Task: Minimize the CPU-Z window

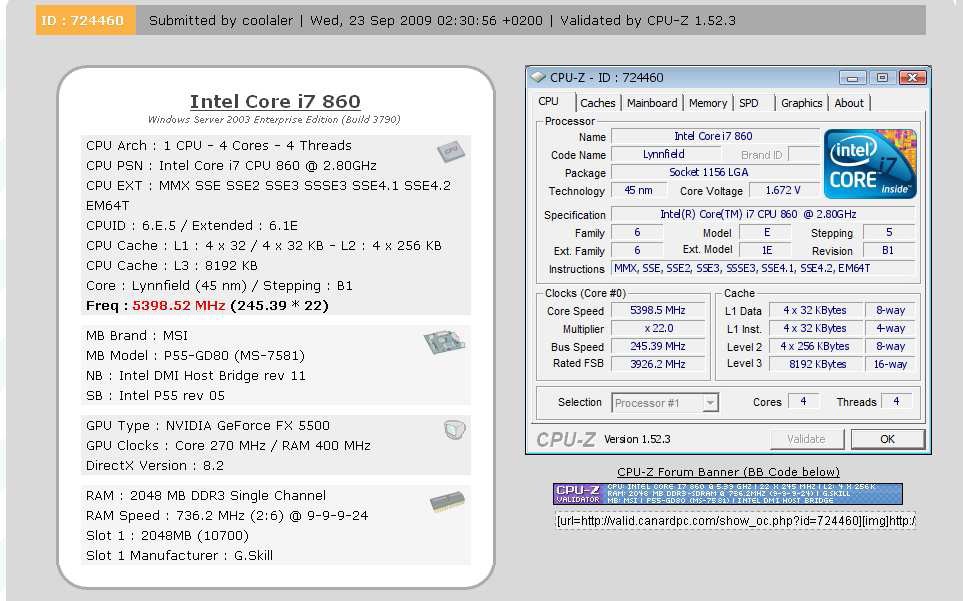Action: pos(852,77)
